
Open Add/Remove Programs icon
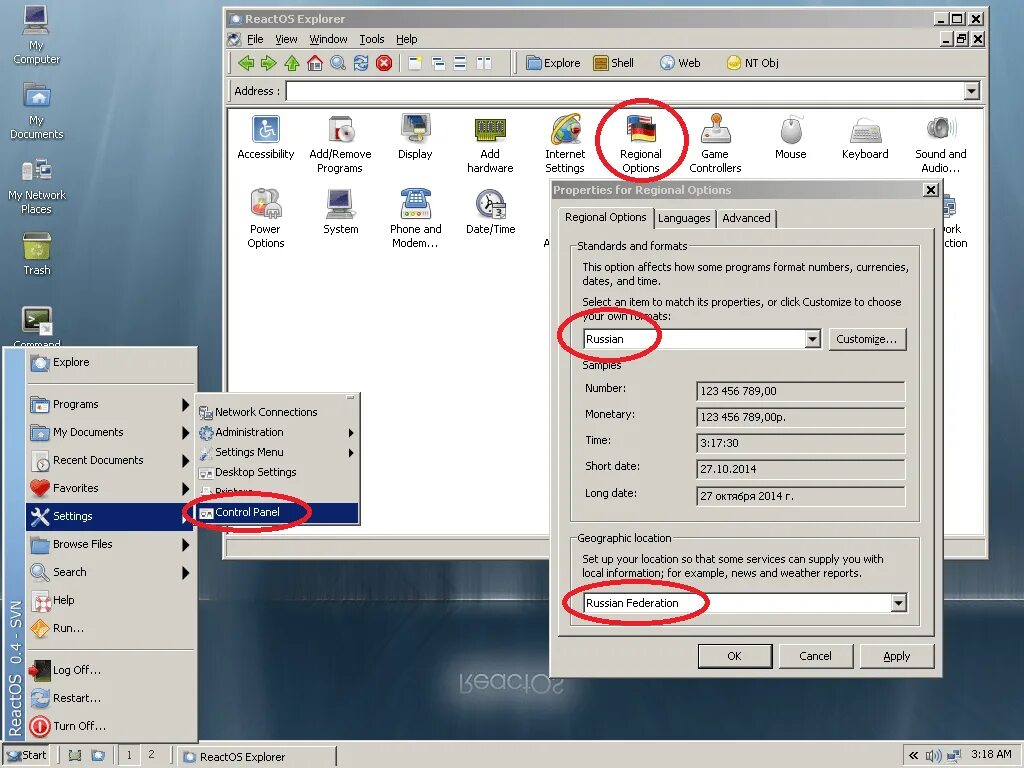[340, 144]
